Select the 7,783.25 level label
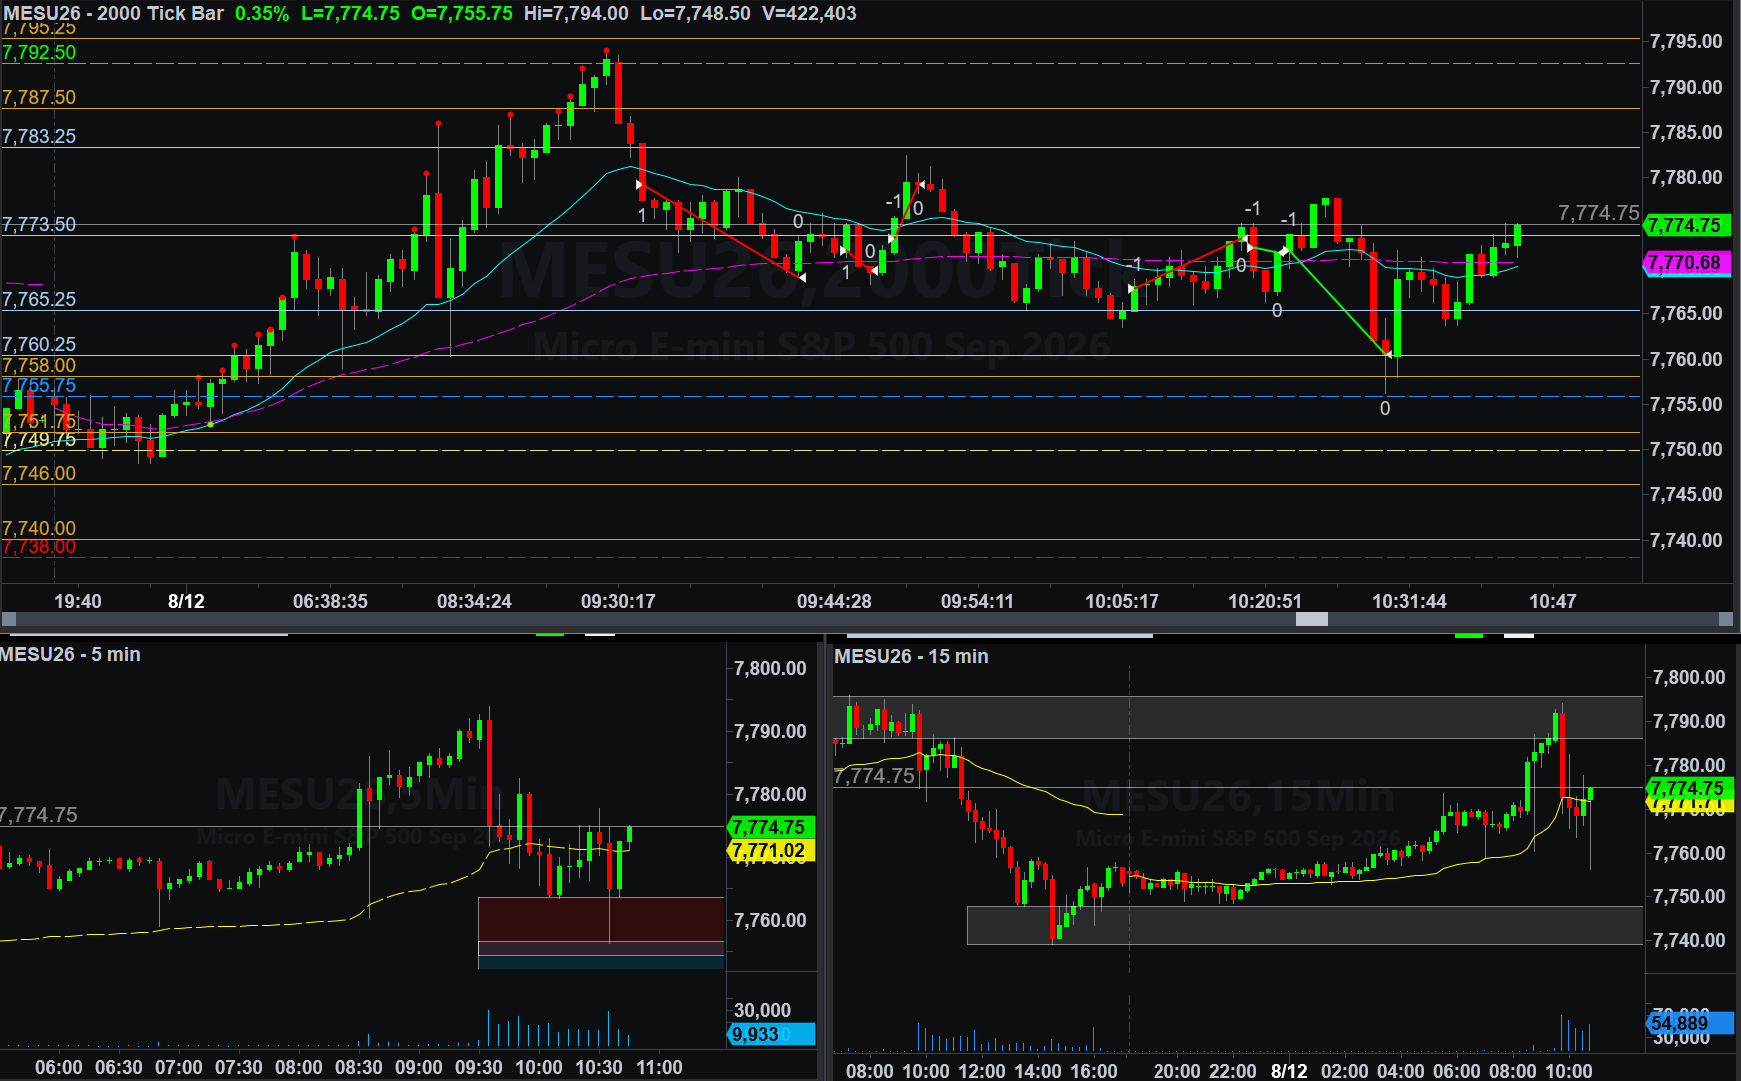 click(x=39, y=136)
